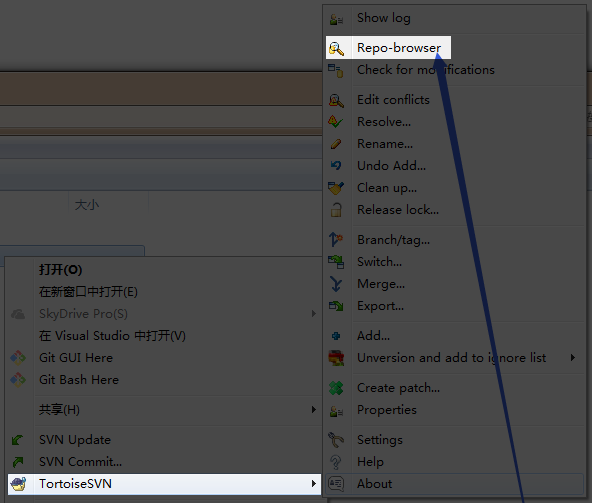Click the Git Bash Here icon
Image resolution: width=592 pixels, height=503 pixels.
click(x=18, y=380)
